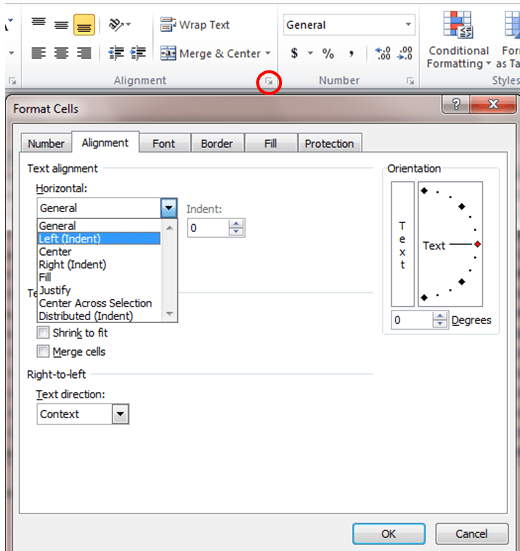Enable the Merge cells checkbox

point(43,351)
